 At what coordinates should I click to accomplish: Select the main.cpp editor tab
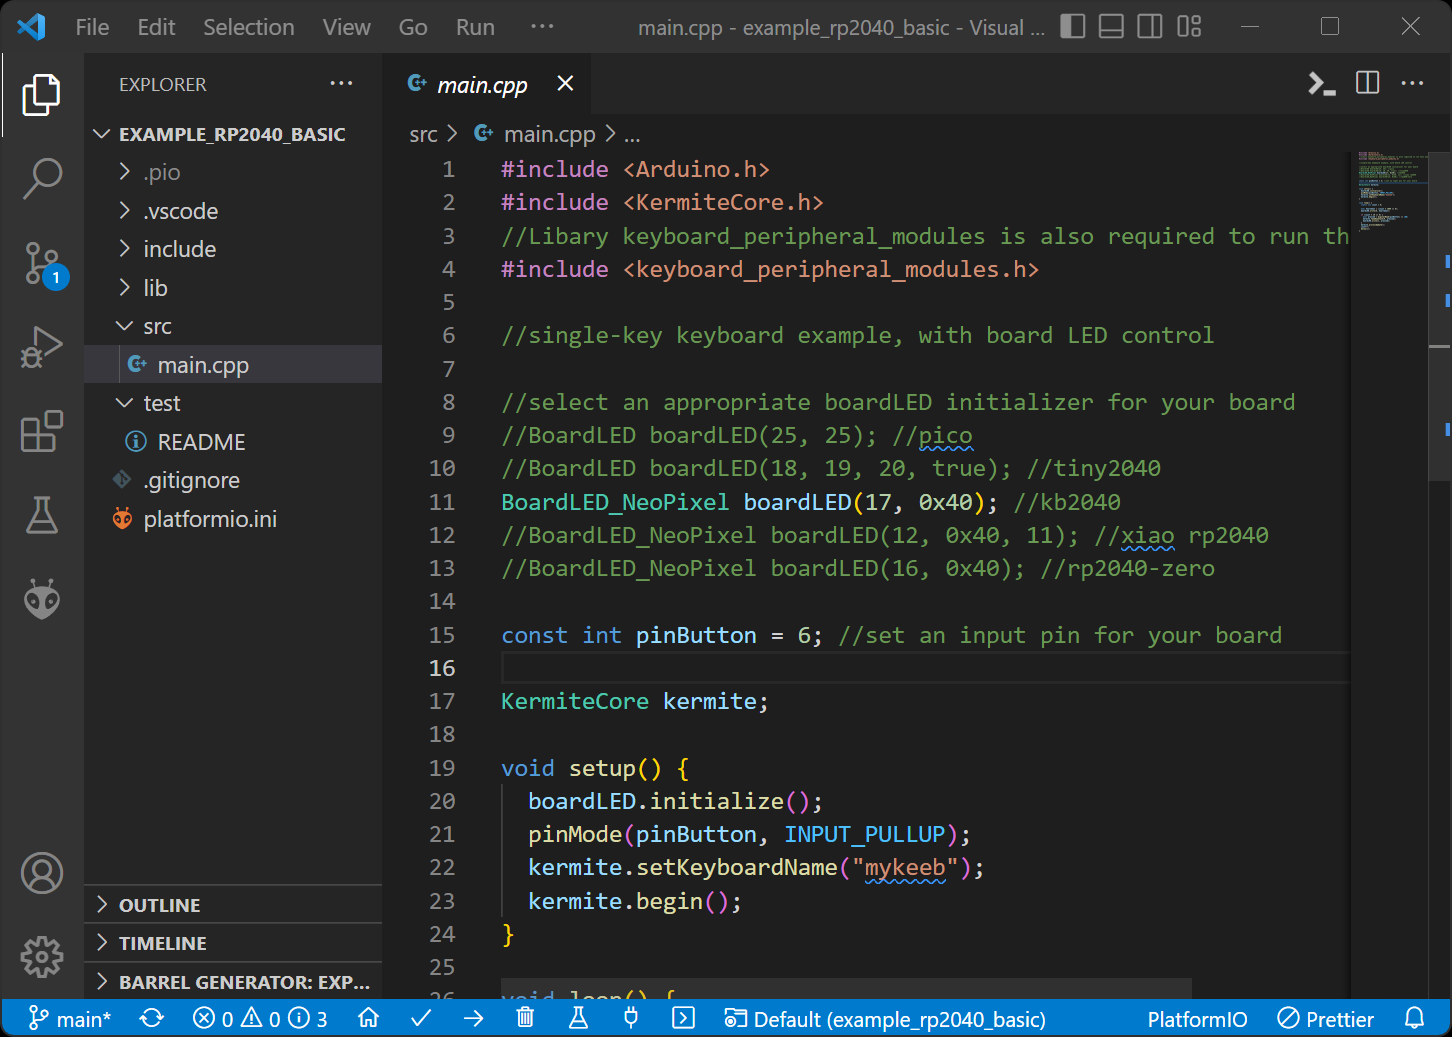[x=481, y=85]
